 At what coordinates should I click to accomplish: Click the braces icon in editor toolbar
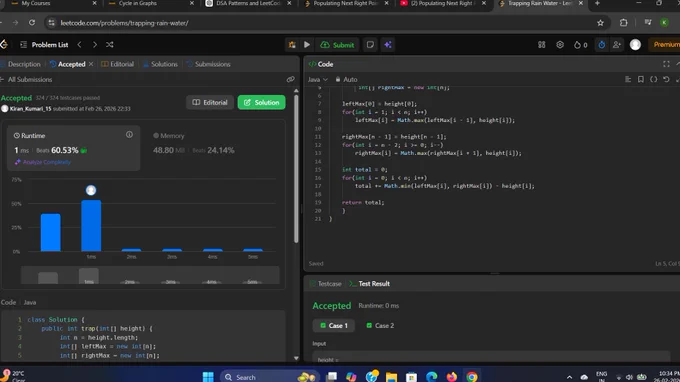(654, 79)
